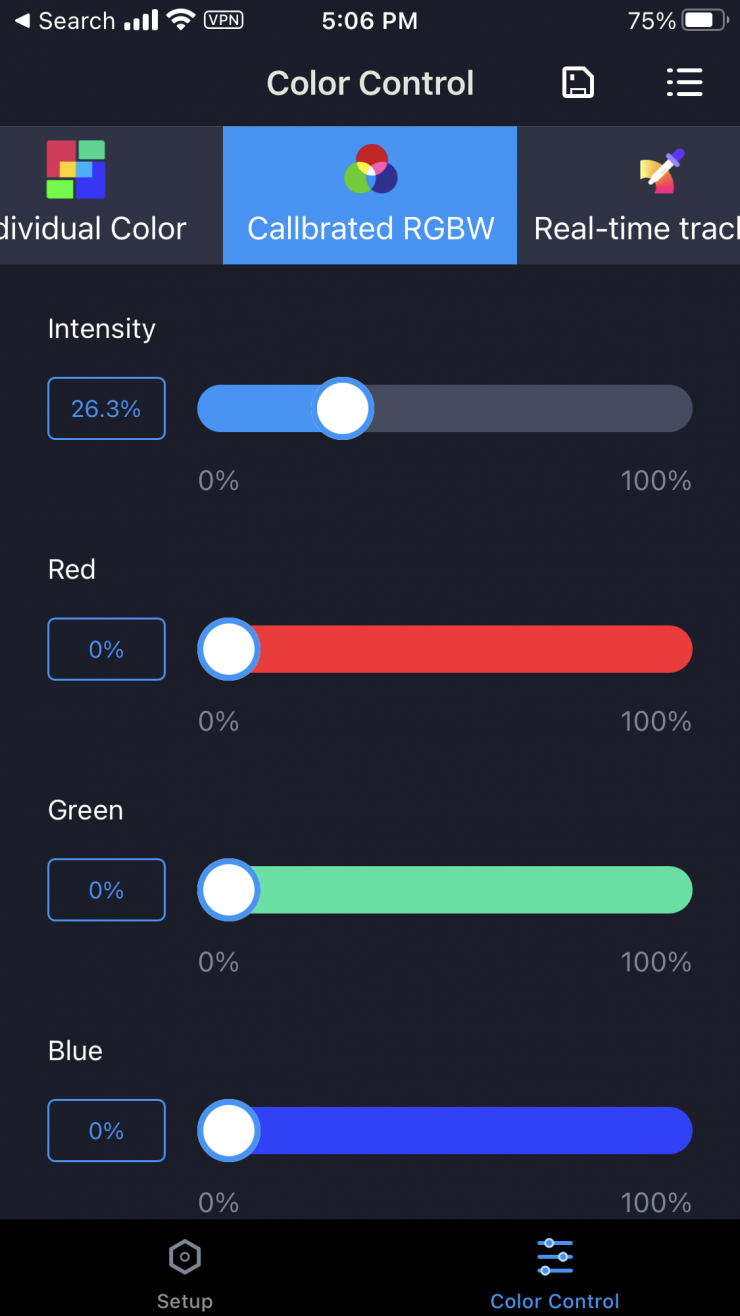This screenshot has height=1316, width=740.
Task: Tap the back arrow to Search
Action: click(x=22, y=21)
